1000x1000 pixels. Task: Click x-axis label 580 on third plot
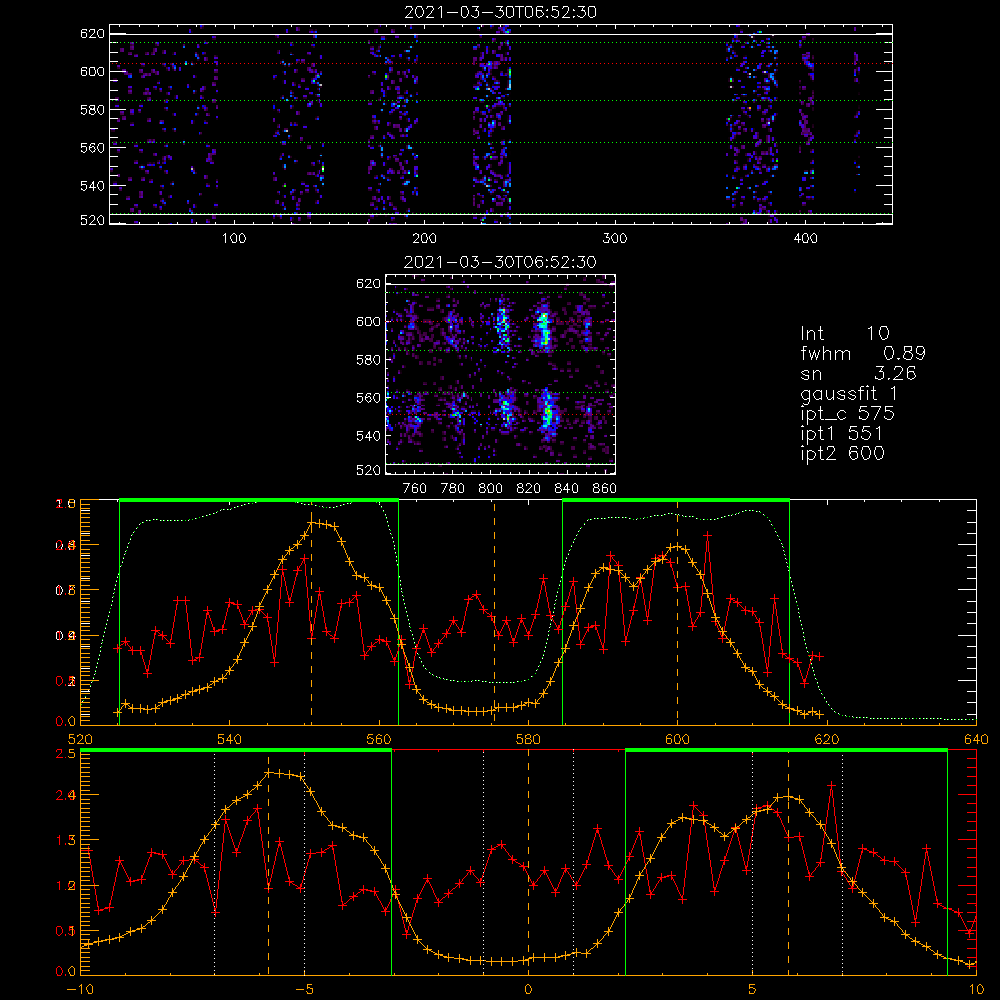pos(528,739)
